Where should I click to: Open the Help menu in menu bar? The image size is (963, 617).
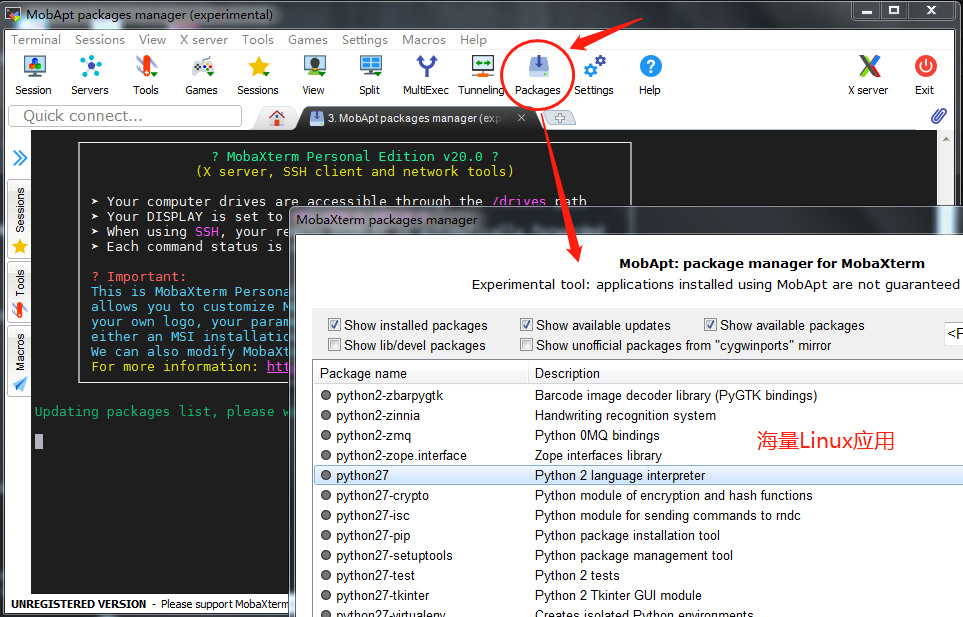click(473, 40)
